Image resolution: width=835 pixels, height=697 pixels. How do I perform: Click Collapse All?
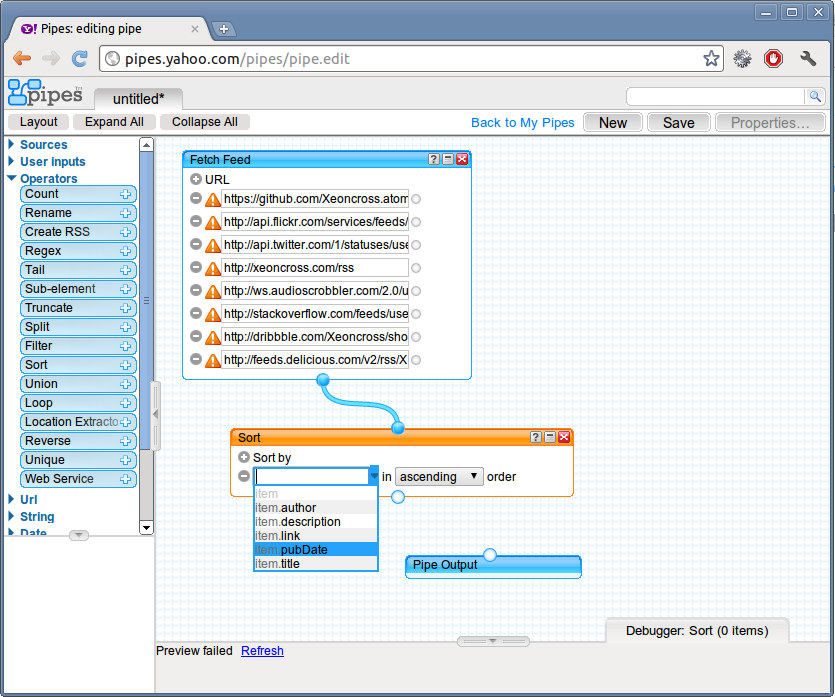(204, 122)
